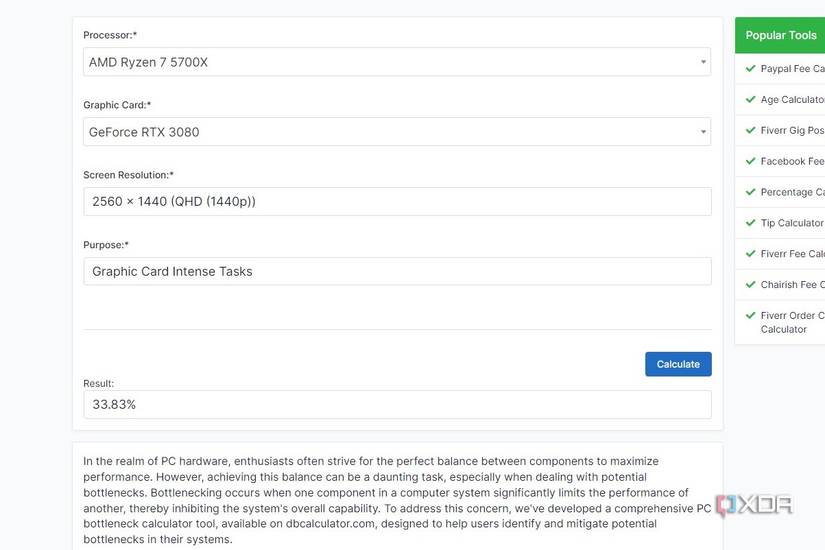The height and width of the screenshot is (550, 825).
Task: Click the checkmark icon beside Fiverr Gig
Action: [750, 131]
